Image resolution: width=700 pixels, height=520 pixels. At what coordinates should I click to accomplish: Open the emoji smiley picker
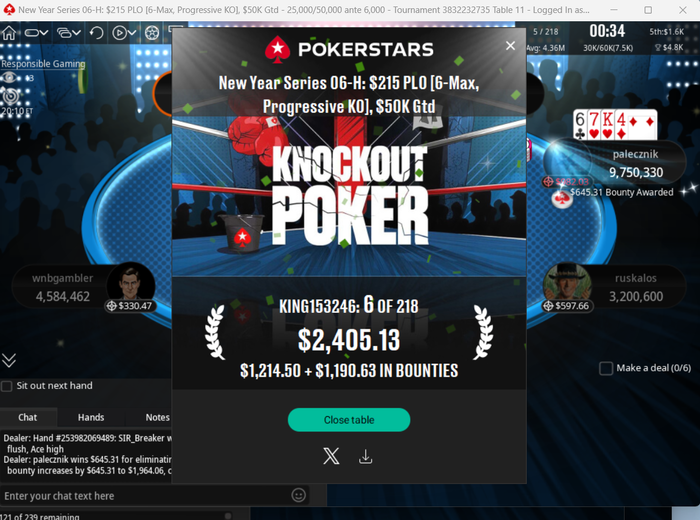point(298,495)
